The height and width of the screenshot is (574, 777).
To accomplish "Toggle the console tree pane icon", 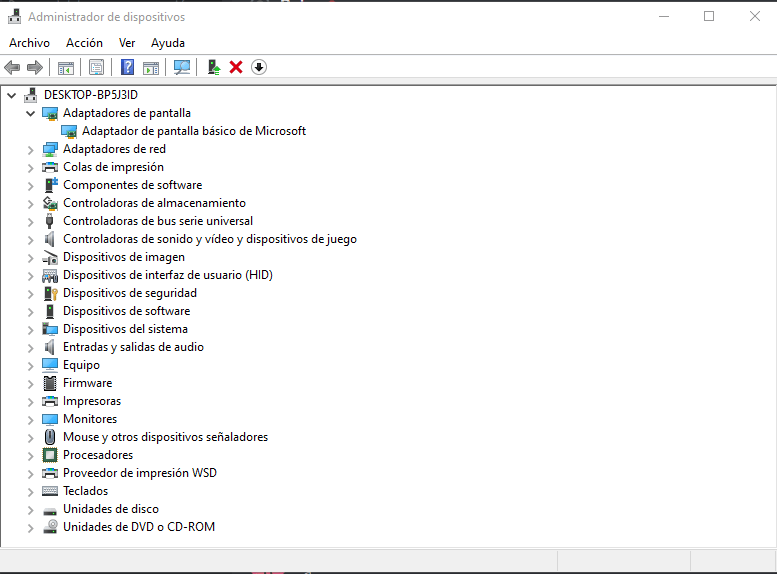I will (66, 67).
